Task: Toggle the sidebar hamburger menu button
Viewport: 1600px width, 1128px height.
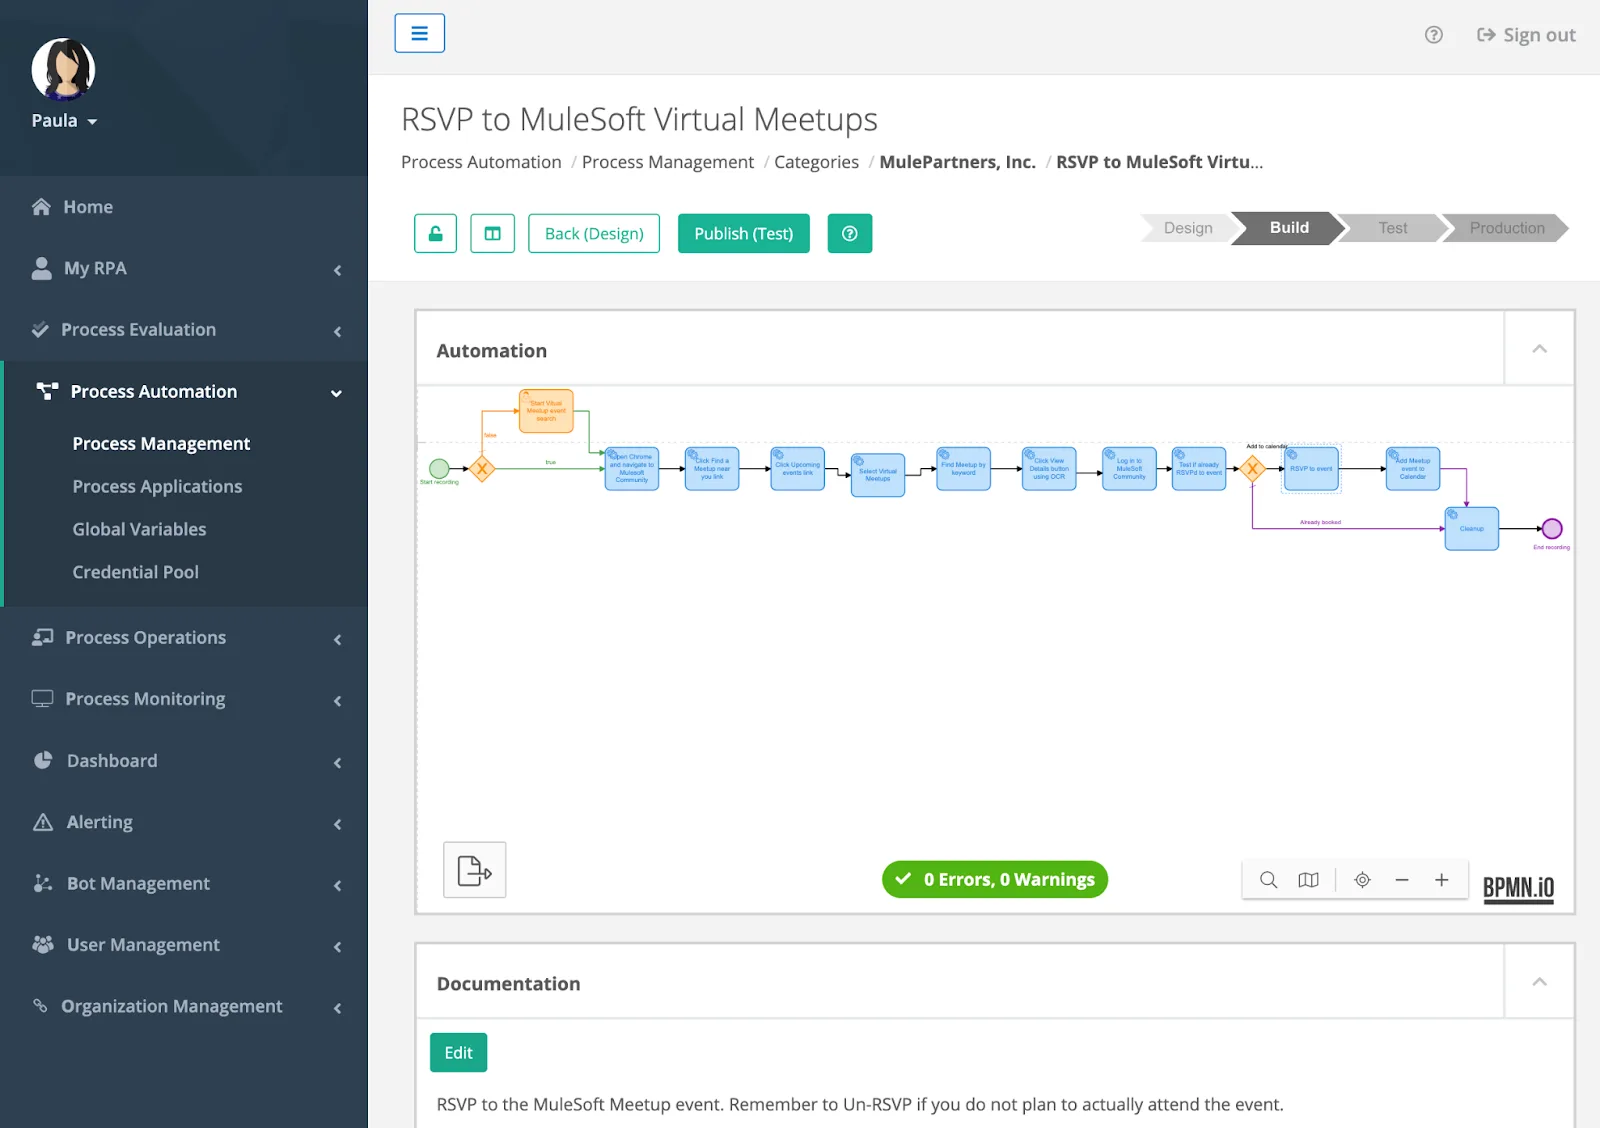Action: click(x=420, y=33)
